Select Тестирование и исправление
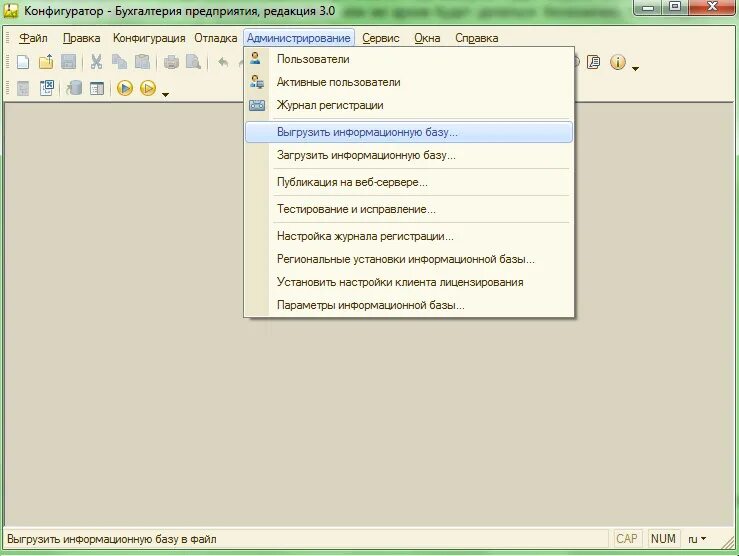Screen dimensions: 739x556 (409, 209)
